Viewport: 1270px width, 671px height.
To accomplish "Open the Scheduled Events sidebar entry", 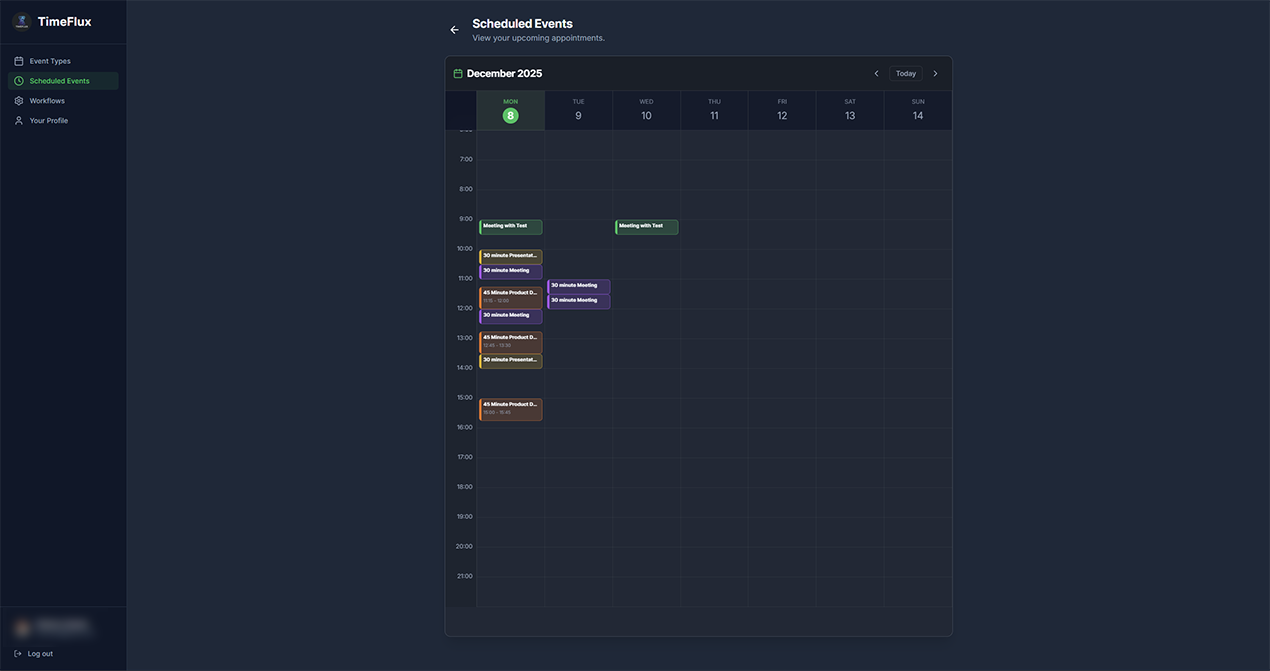I will [x=62, y=80].
